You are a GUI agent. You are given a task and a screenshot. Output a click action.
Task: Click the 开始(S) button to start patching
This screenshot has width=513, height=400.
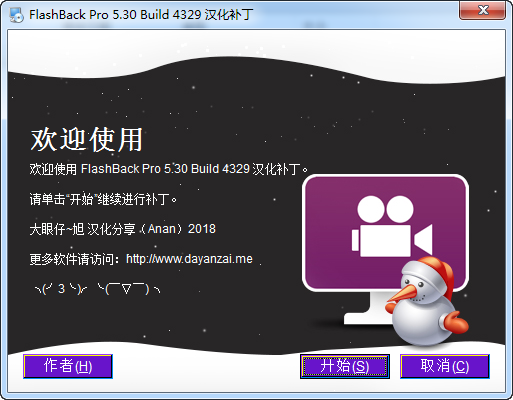pos(345,366)
